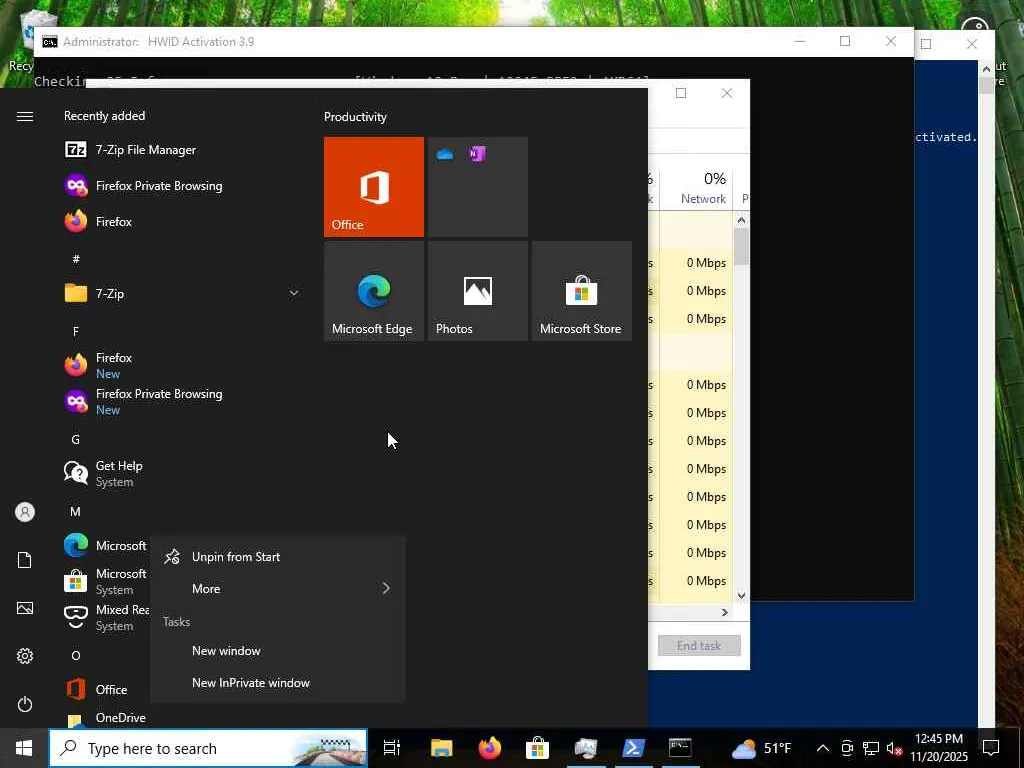
Task: Select the Productivity group heading
Action: 355,117
